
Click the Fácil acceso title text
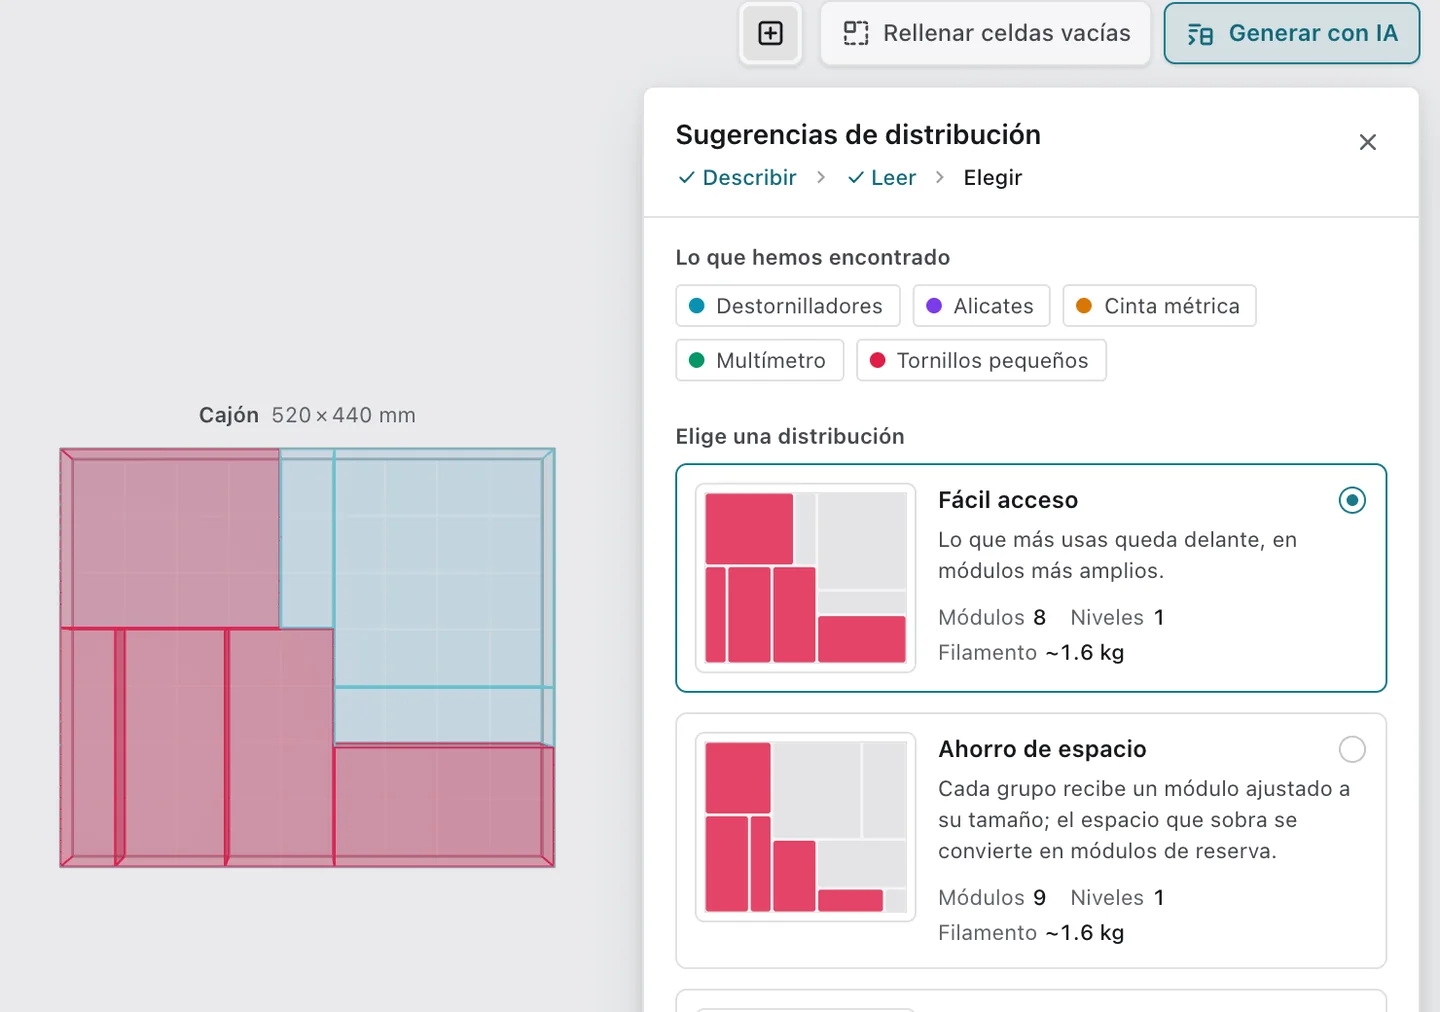tap(1008, 500)
